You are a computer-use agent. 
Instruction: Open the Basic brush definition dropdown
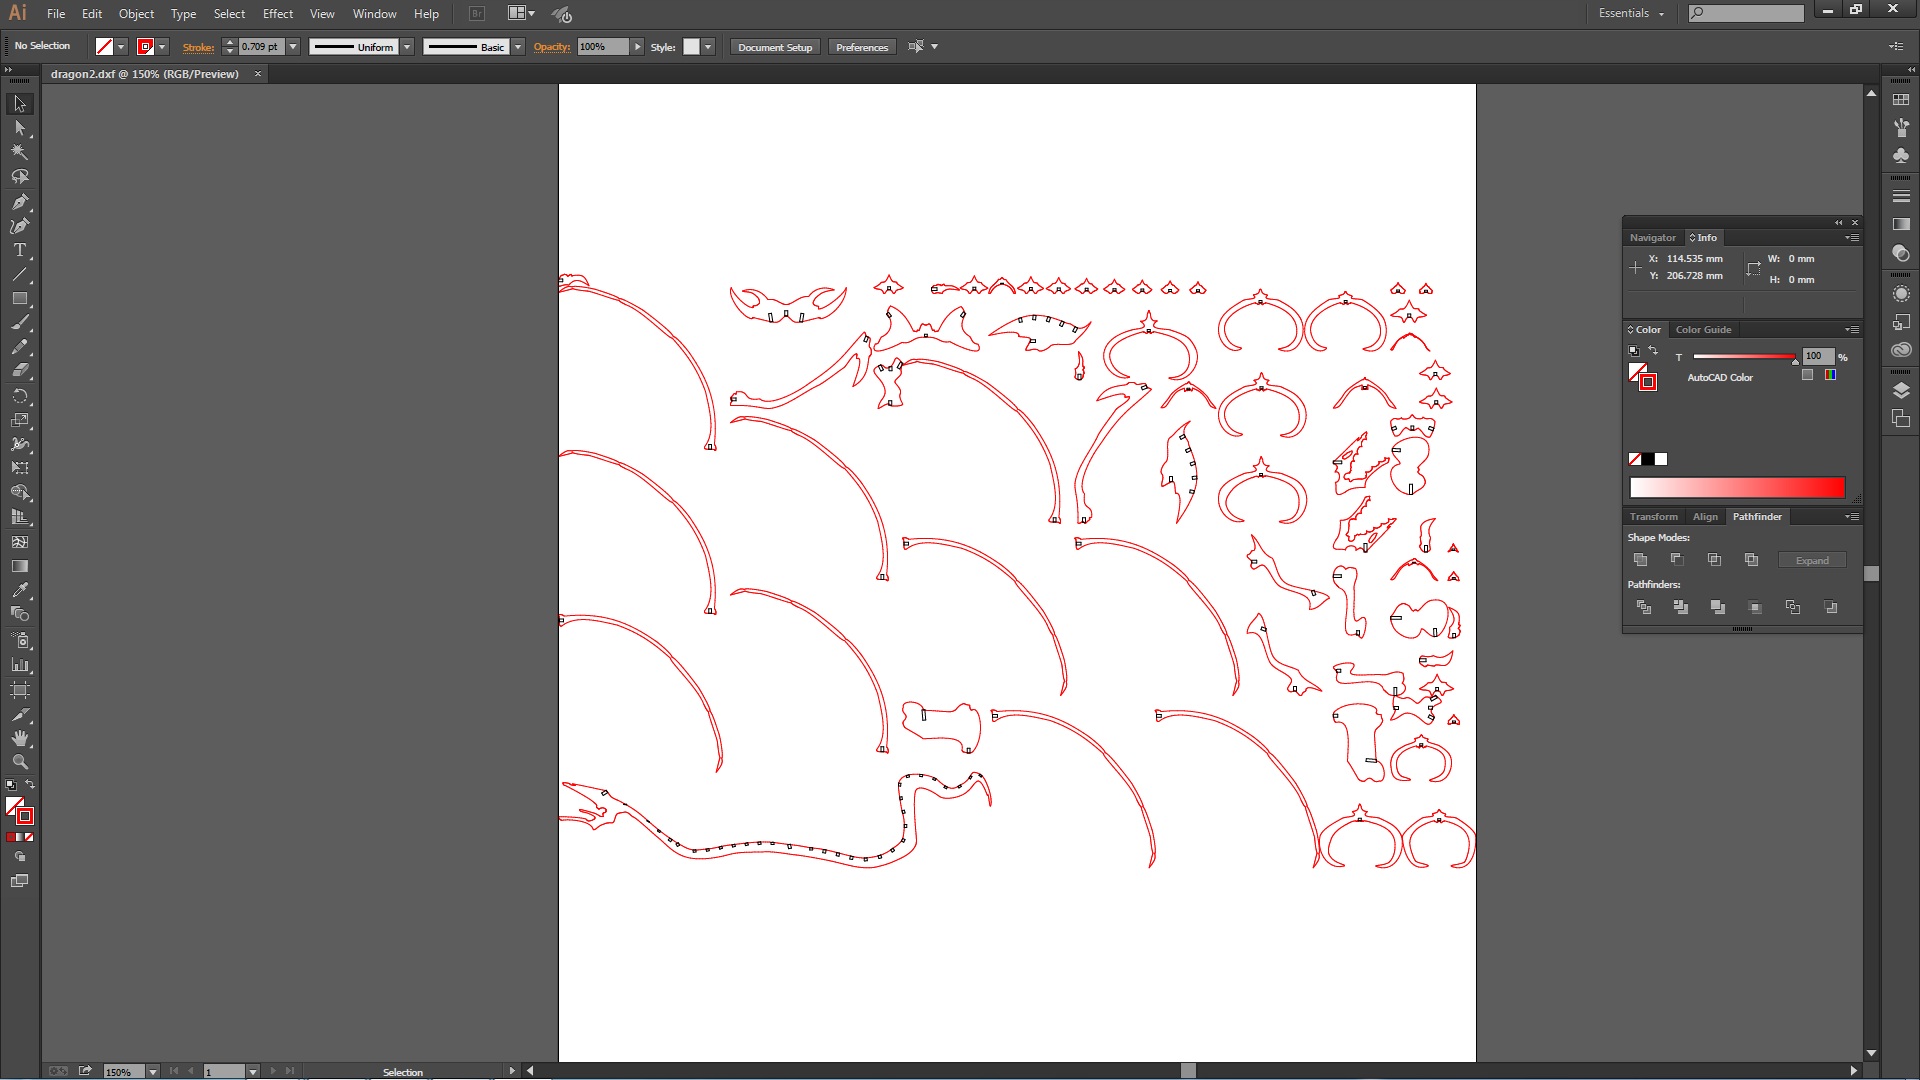pos(517,47)
